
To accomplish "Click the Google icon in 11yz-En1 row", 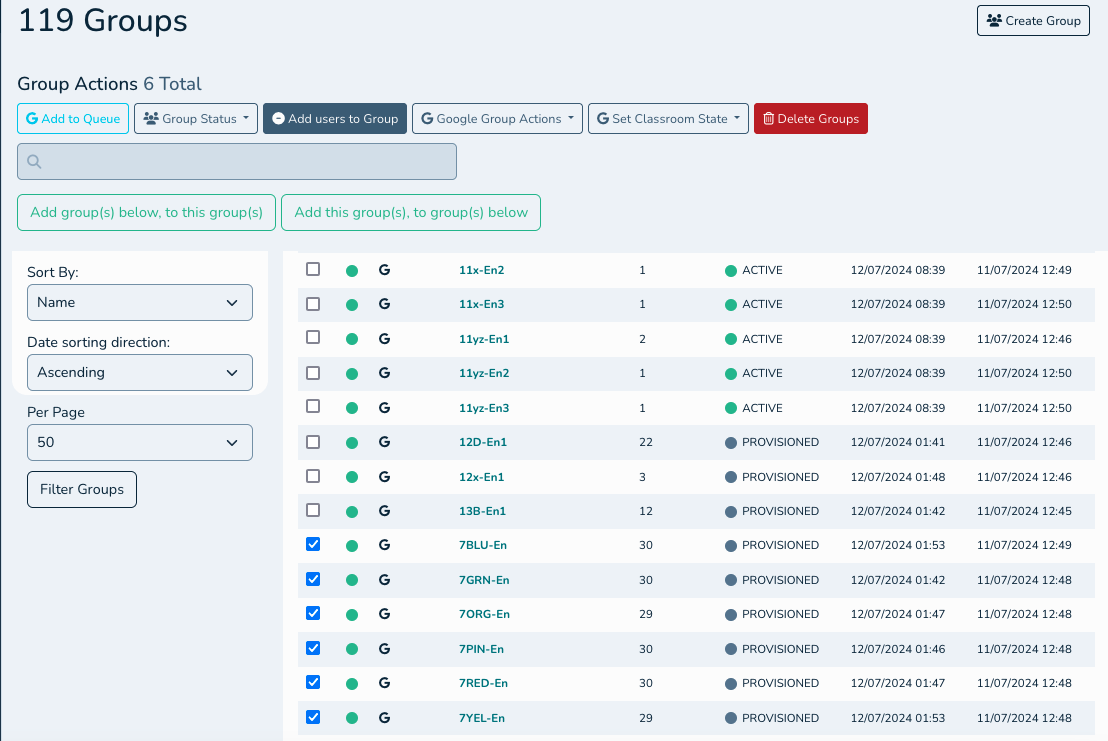I will pos(384,339).
